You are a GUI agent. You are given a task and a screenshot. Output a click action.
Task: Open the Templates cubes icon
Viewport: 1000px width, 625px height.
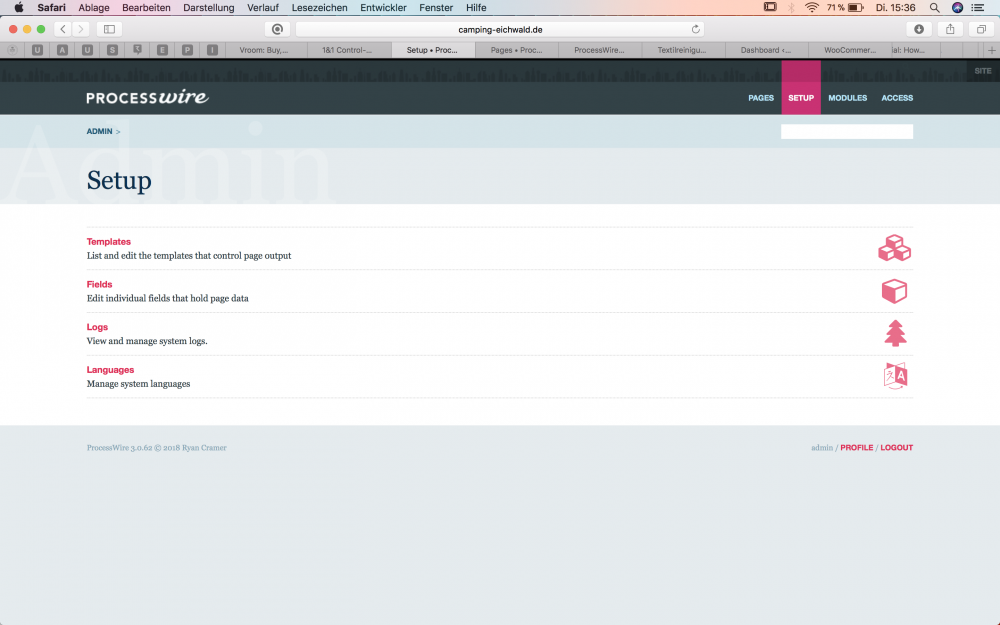[x=894, y=248]
